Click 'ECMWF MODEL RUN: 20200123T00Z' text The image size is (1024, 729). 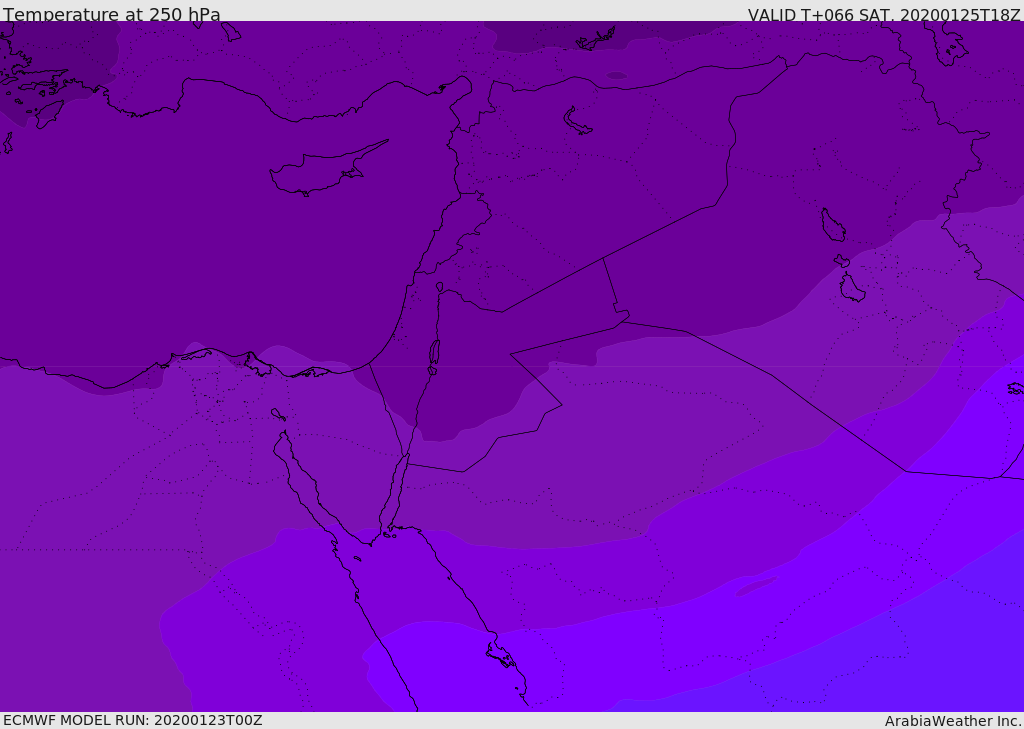[x=133, y=720]
